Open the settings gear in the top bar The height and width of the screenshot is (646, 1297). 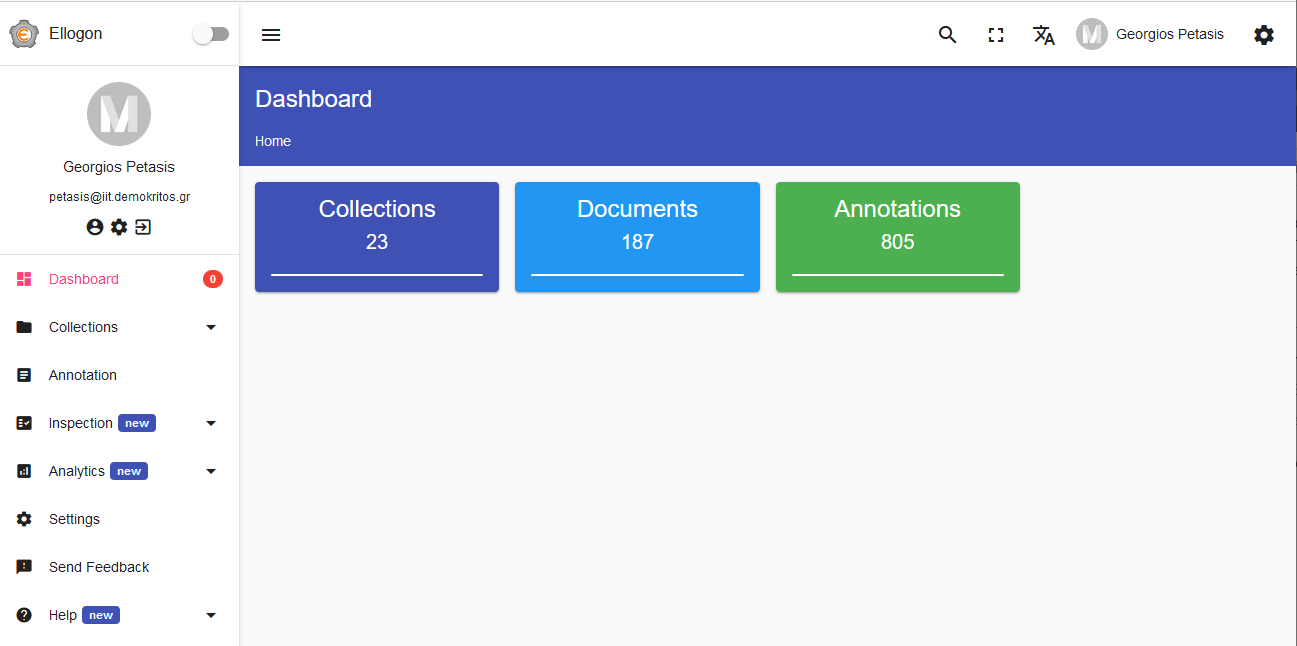(1264, 34)
